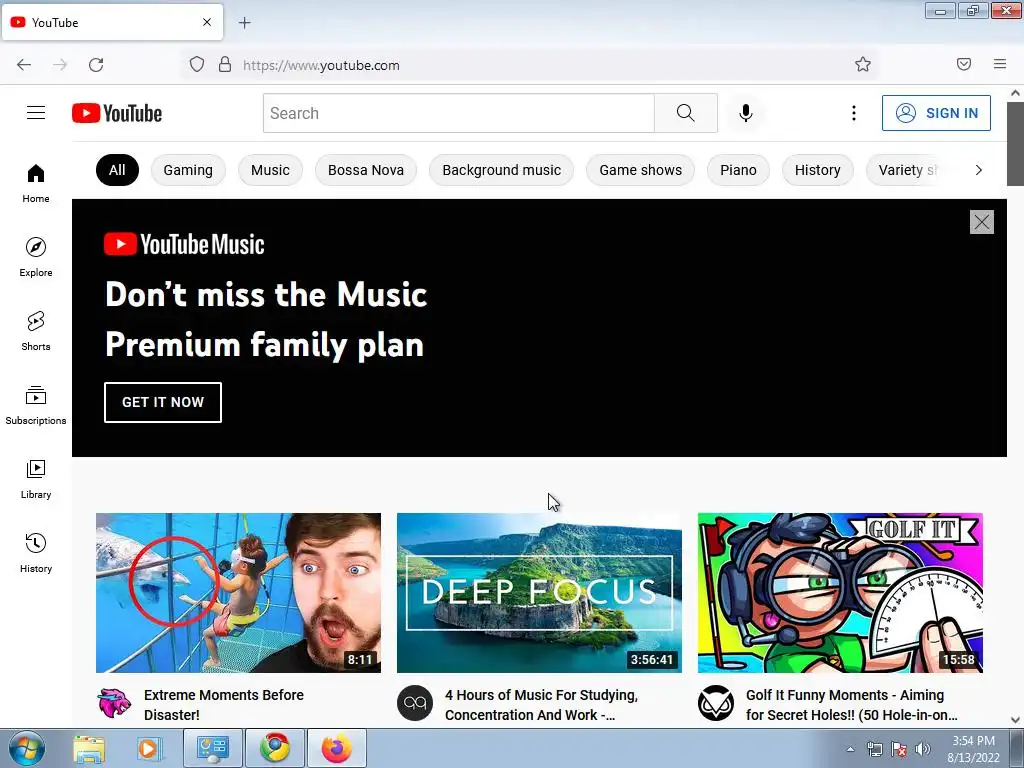The image size is (1024, 768).
Task: Open the Firefox application menu
Action: (x=1000, y=64)
